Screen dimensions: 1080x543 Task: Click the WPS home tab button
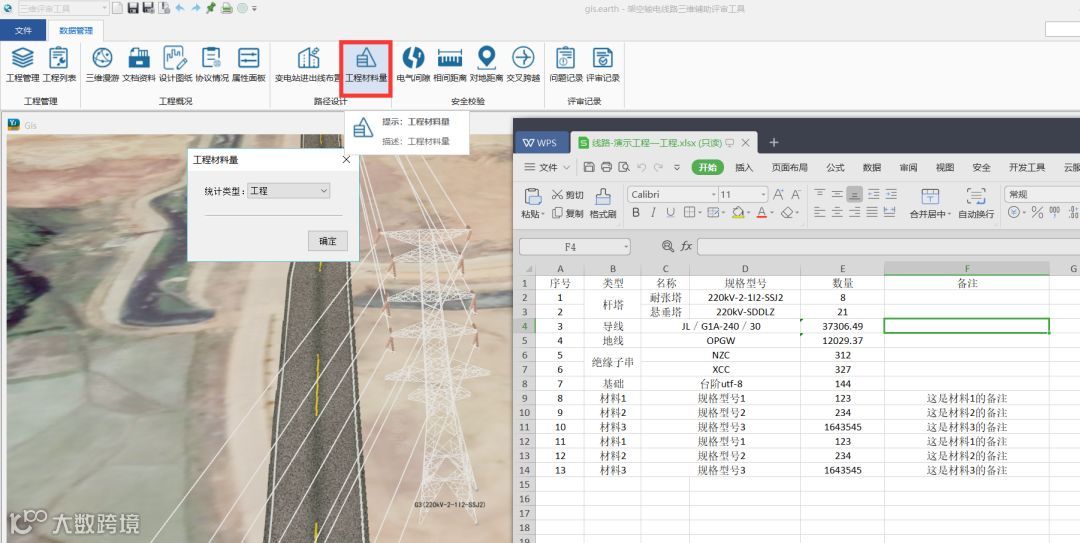point(541,143)
